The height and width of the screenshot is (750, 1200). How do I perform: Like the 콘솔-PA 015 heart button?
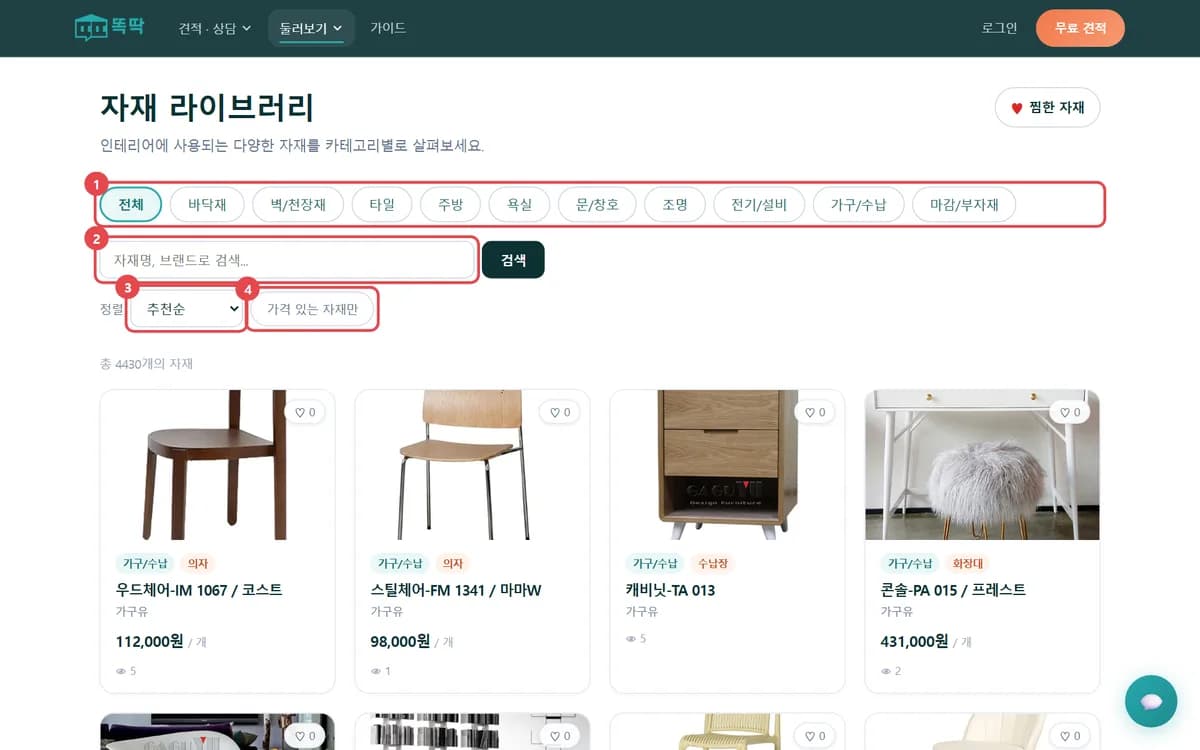coord(1070,412)
